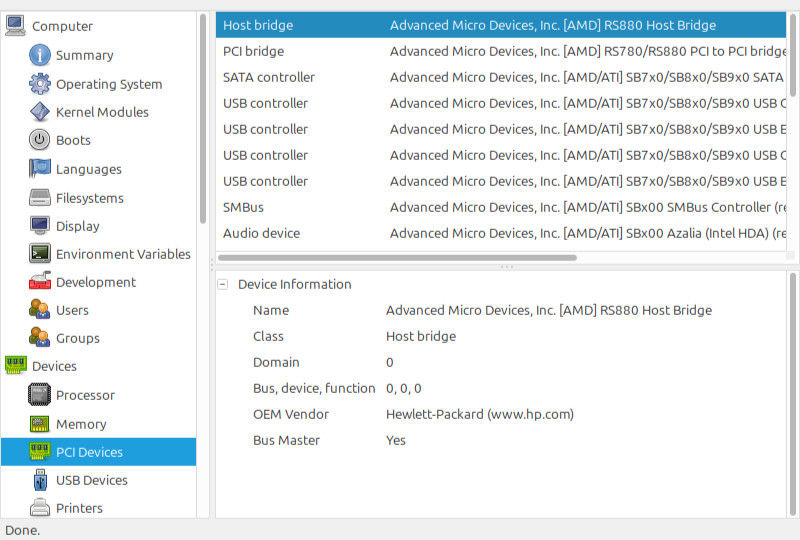Open the Languages flag icon

coord(39,168)
